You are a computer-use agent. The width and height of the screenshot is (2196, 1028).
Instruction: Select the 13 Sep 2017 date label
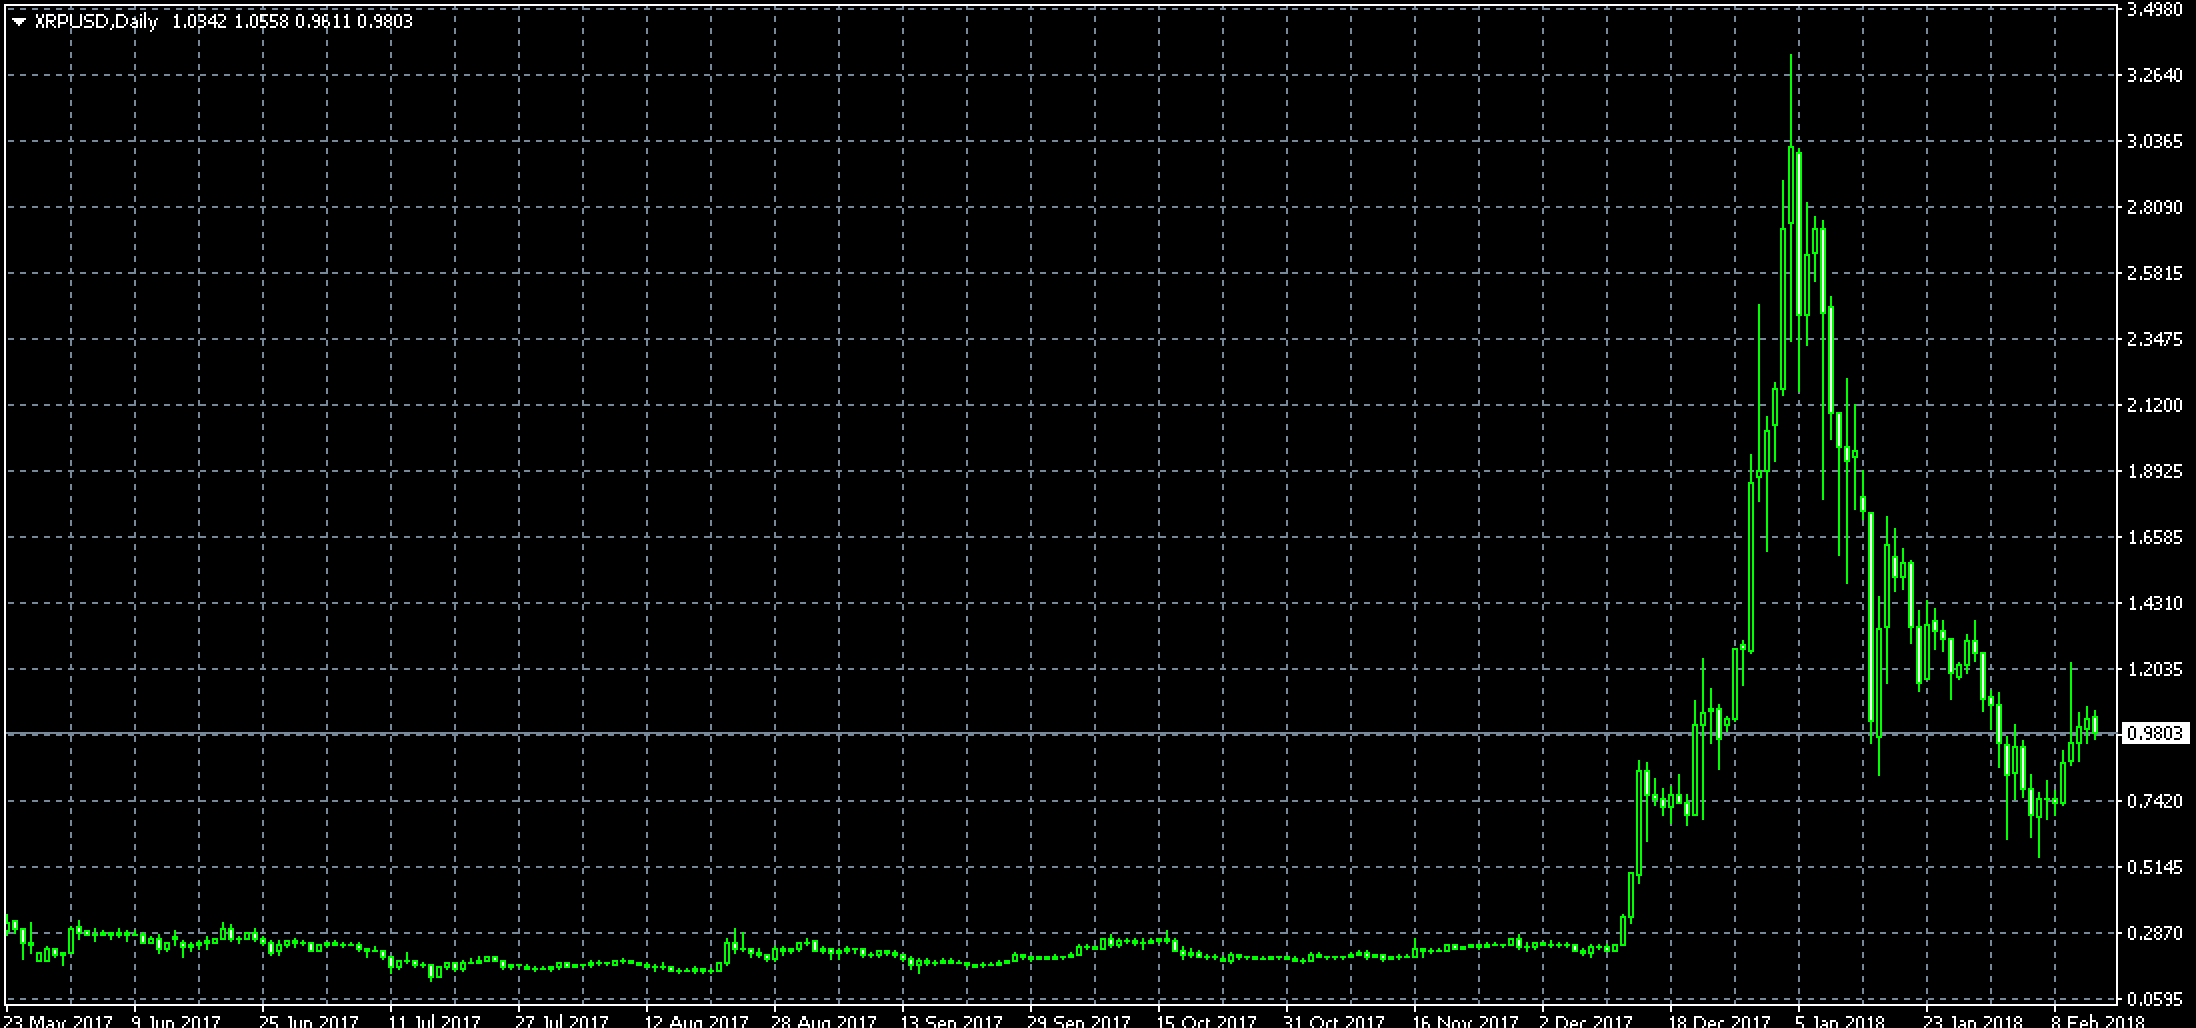point(952,1021)
